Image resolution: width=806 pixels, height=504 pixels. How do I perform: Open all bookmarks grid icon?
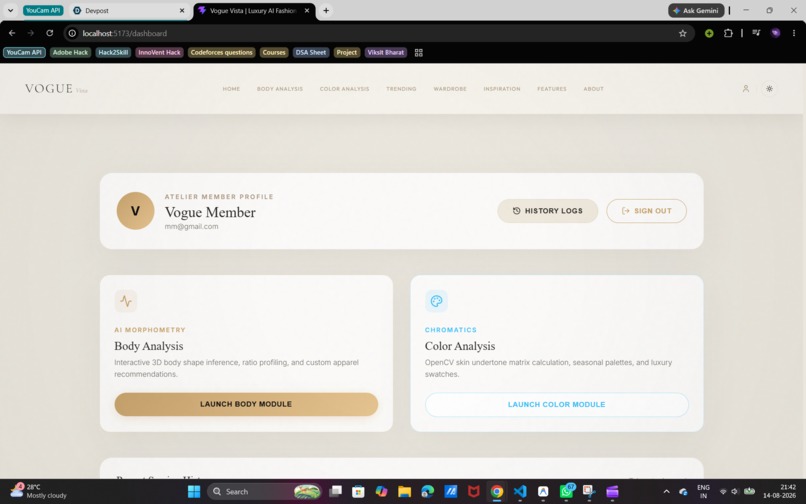pos(418,52)
